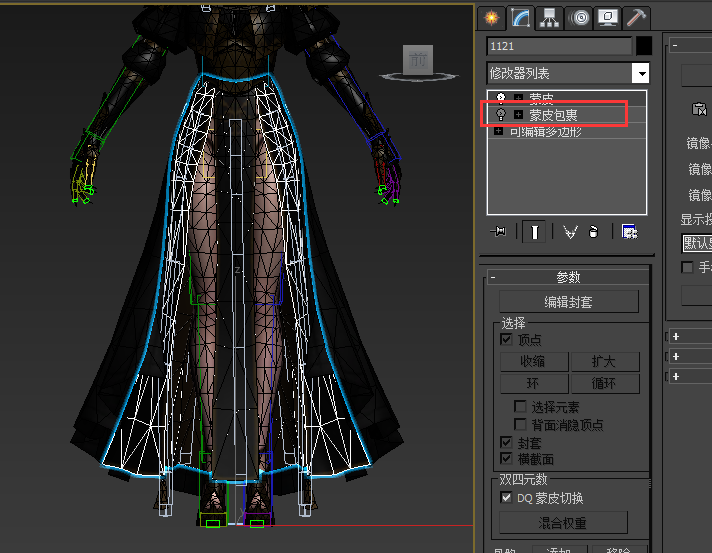This screenshot has height=553, width=712.
Task: Expand the 蒙皮 modifier sub-levels
Action: [518, 98]
